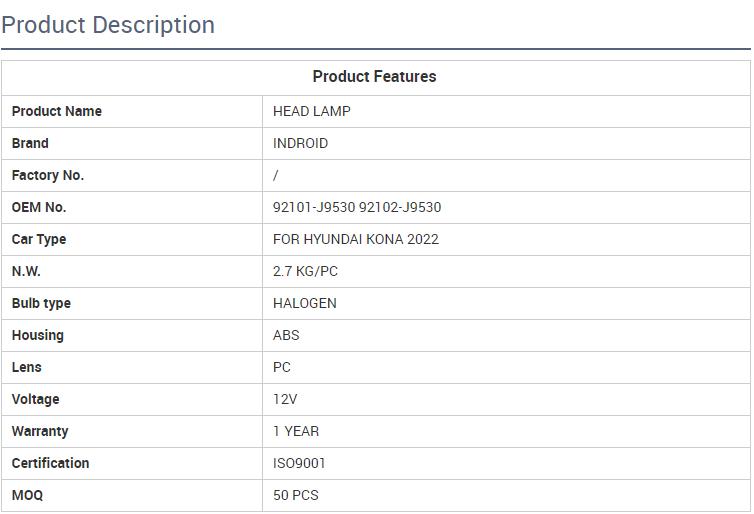Select the Car Type row label
This screenshot has width=754, height=514.
39,239
